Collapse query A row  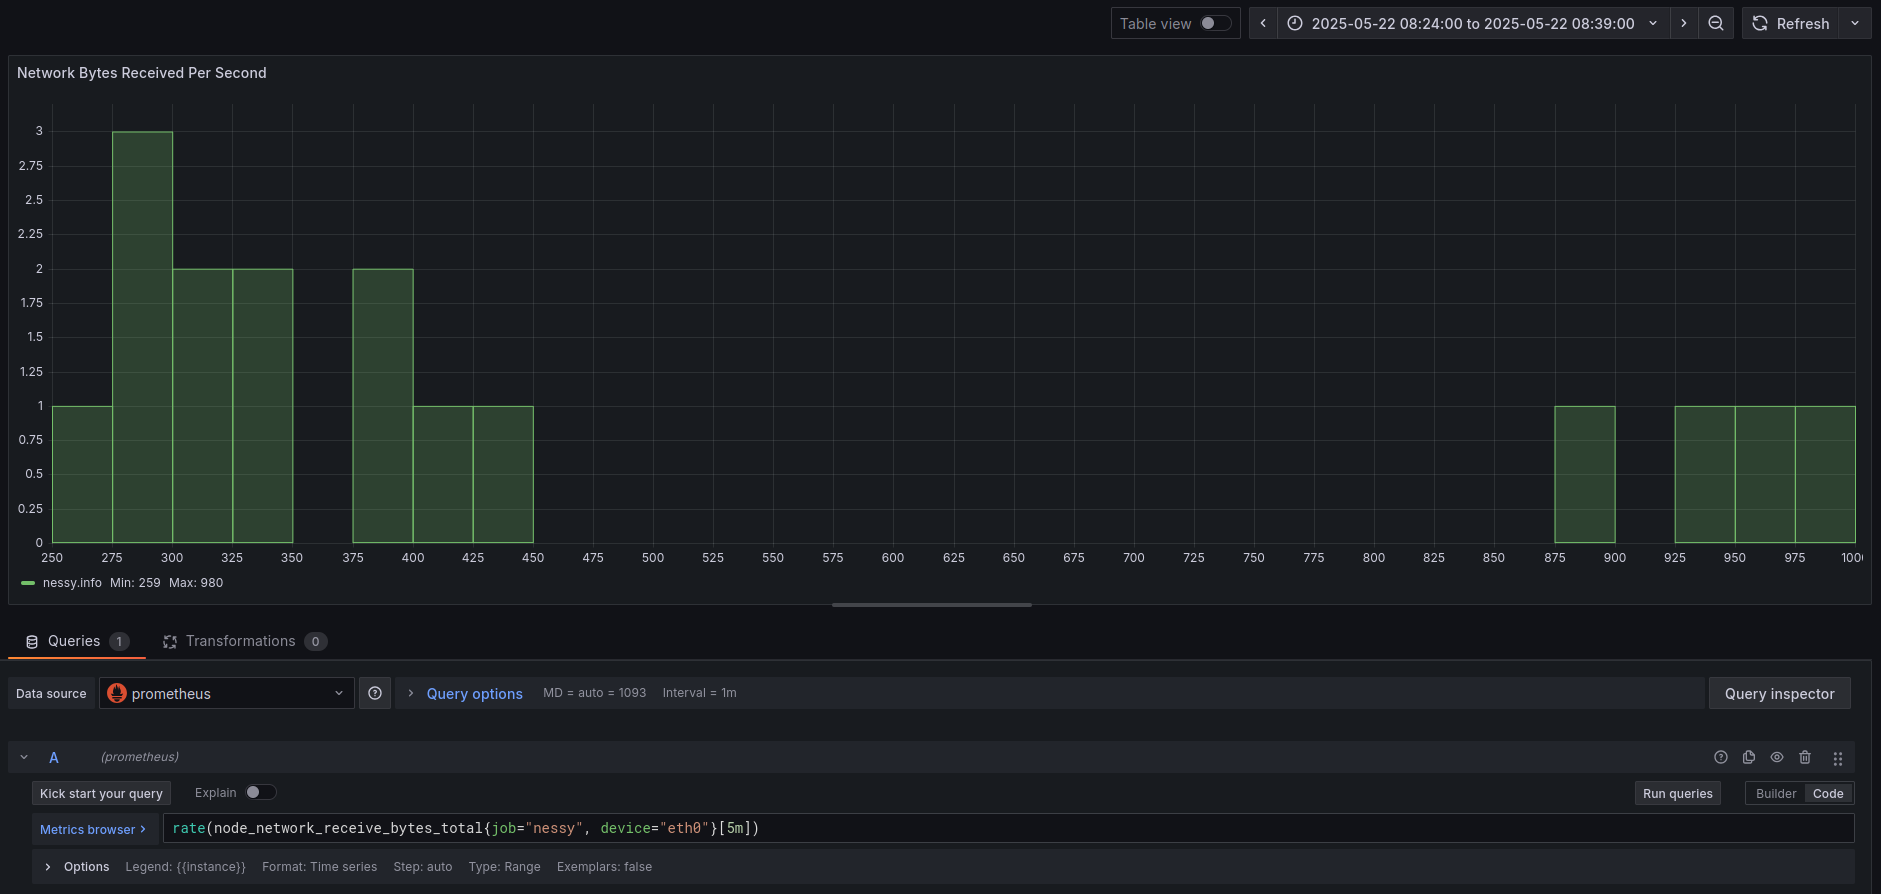pos(24,757)
